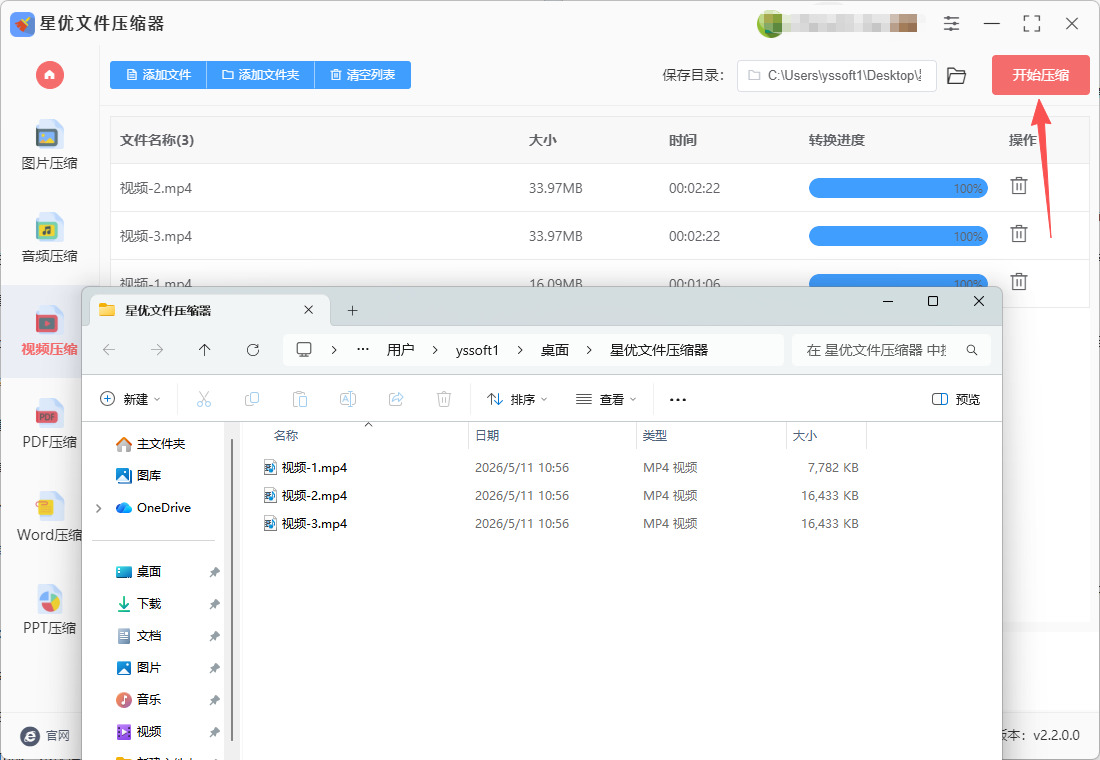Viewport: 1100px width, 760px height.
Task: Click 清空列表 to clear the list
Action: [x=363, y=75]
